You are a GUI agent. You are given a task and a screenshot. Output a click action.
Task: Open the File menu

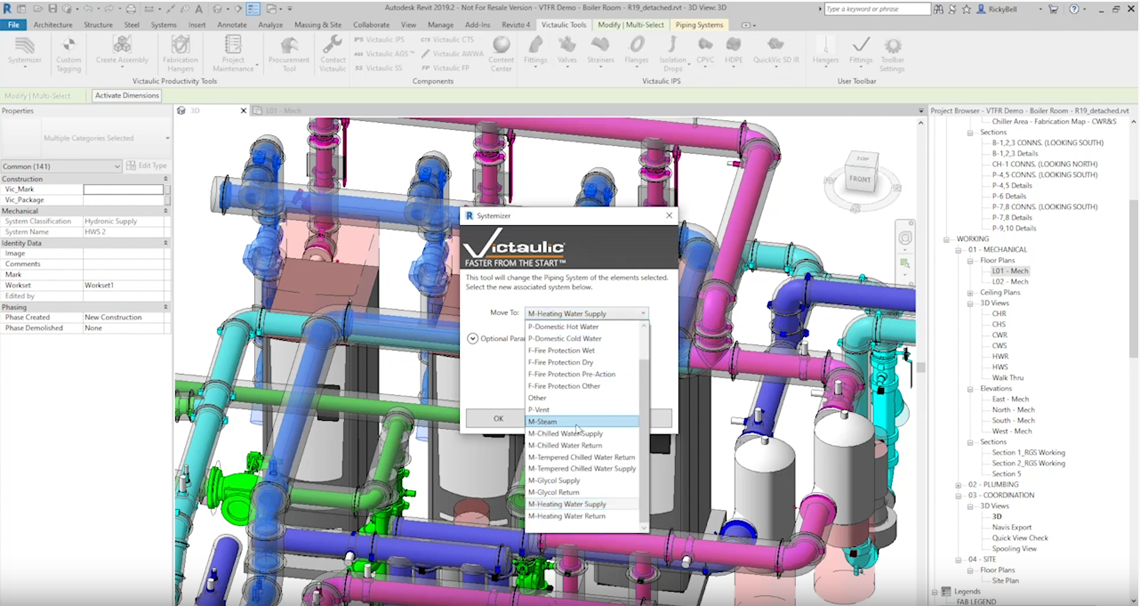tap(13, 25)
